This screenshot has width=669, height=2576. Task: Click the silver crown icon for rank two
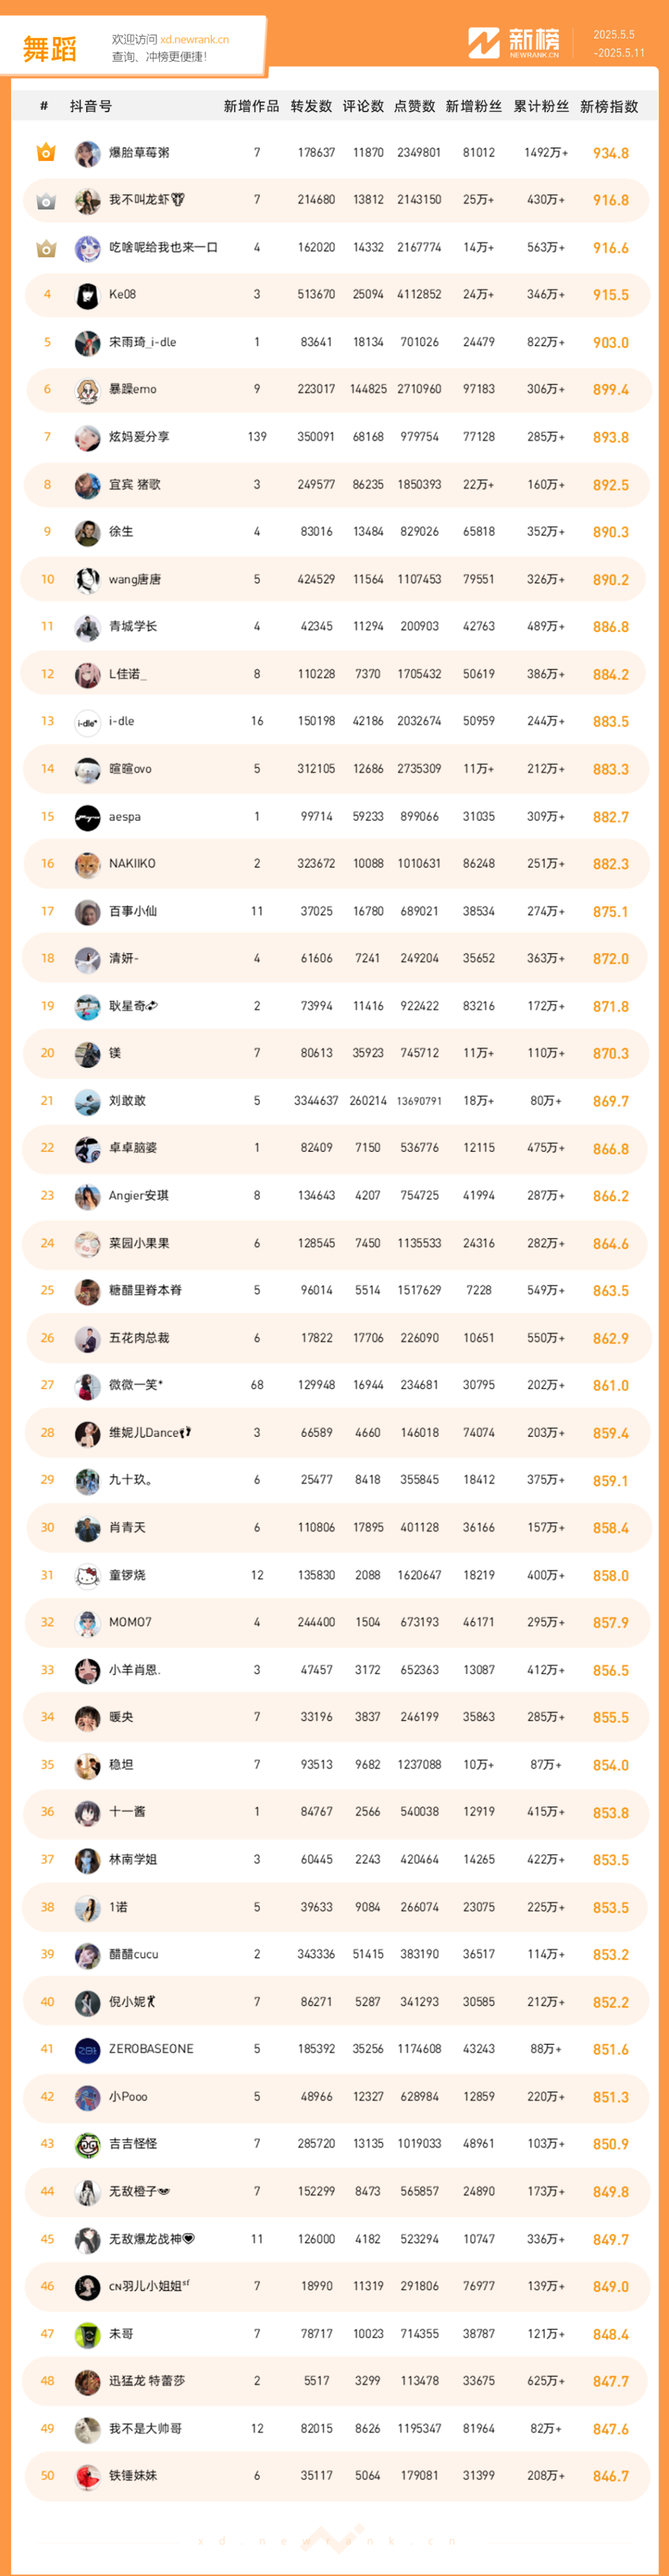click(46, 201)
